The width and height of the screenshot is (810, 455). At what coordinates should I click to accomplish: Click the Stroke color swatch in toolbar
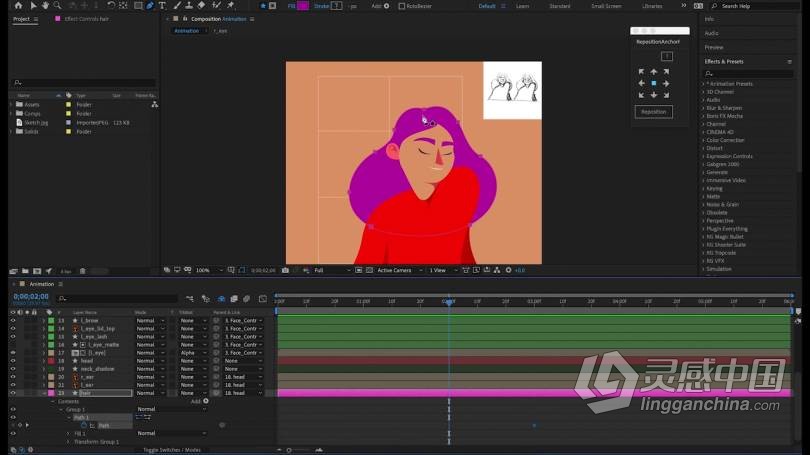(336, 6)
